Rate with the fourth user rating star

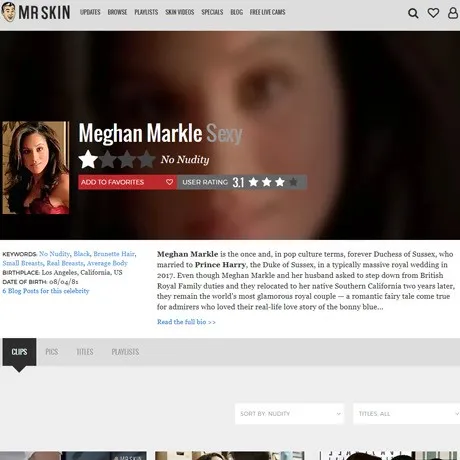[x=293, y=182]
